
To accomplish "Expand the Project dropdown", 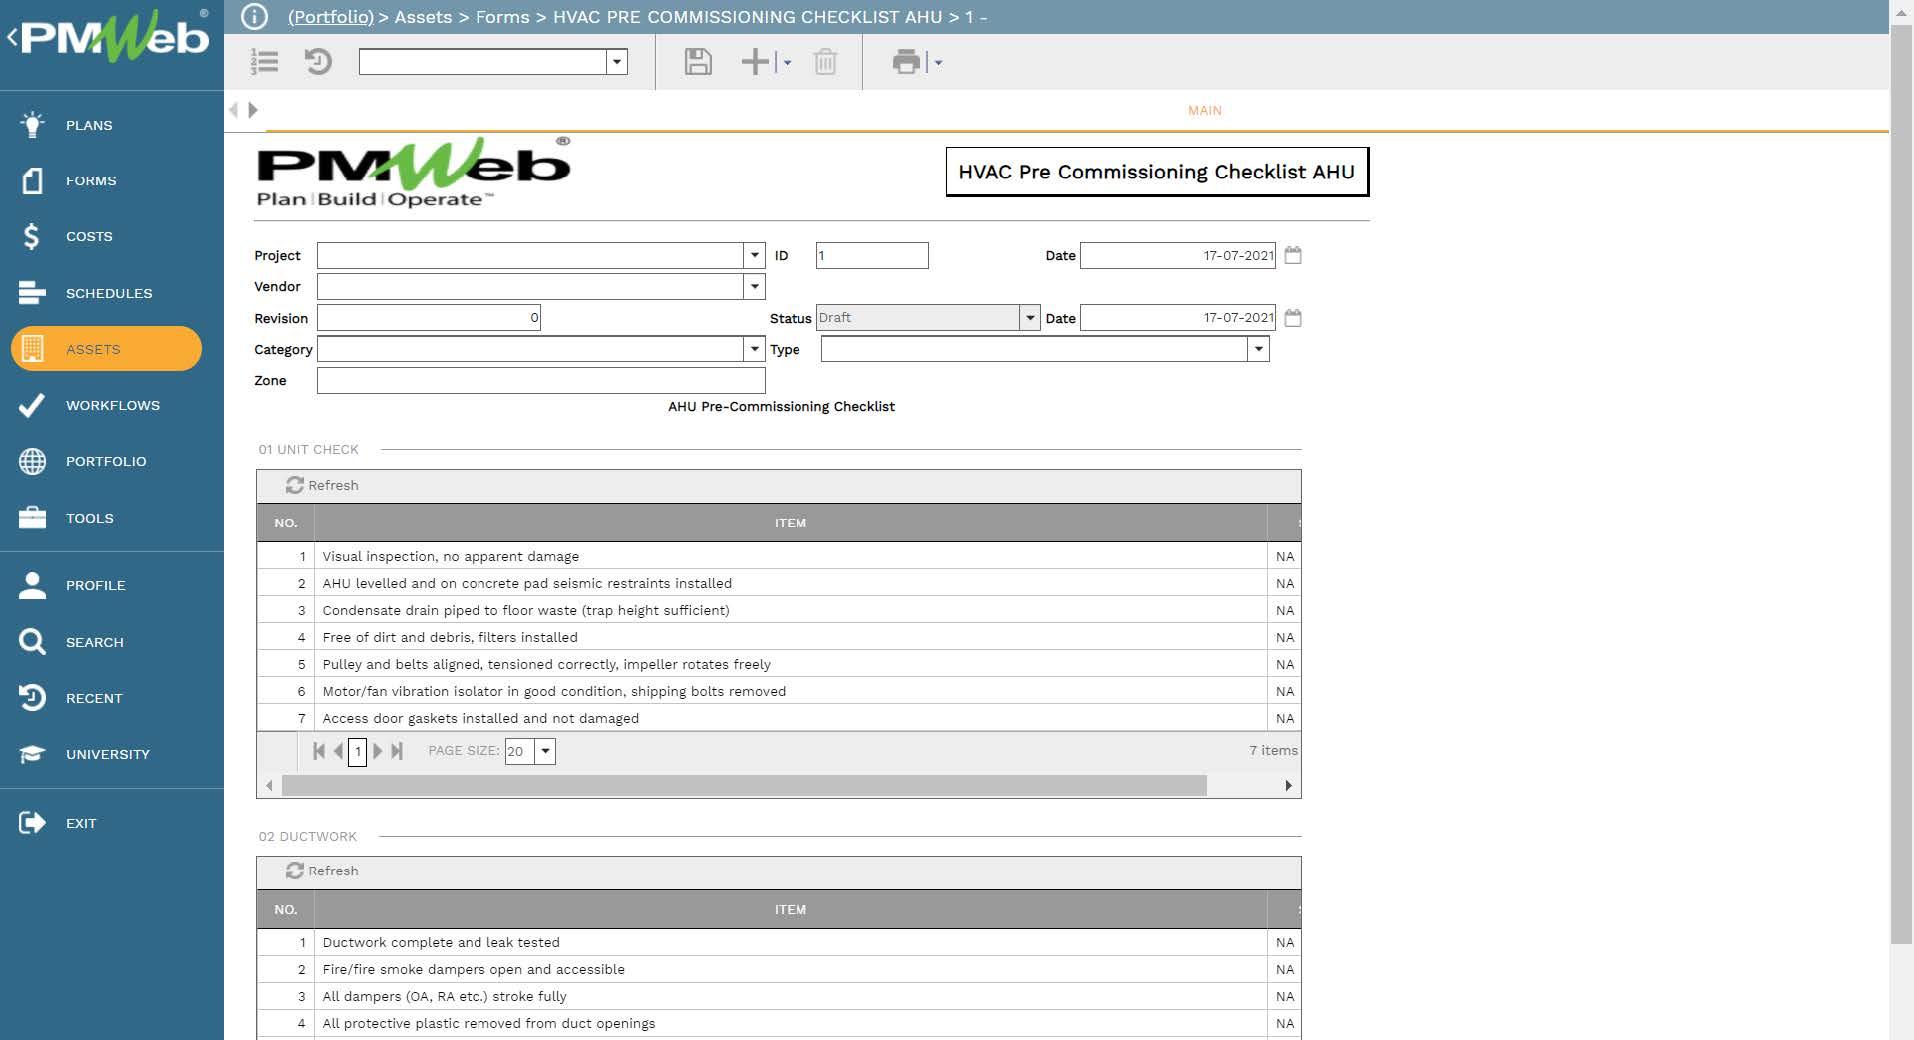I will (754, 256).
